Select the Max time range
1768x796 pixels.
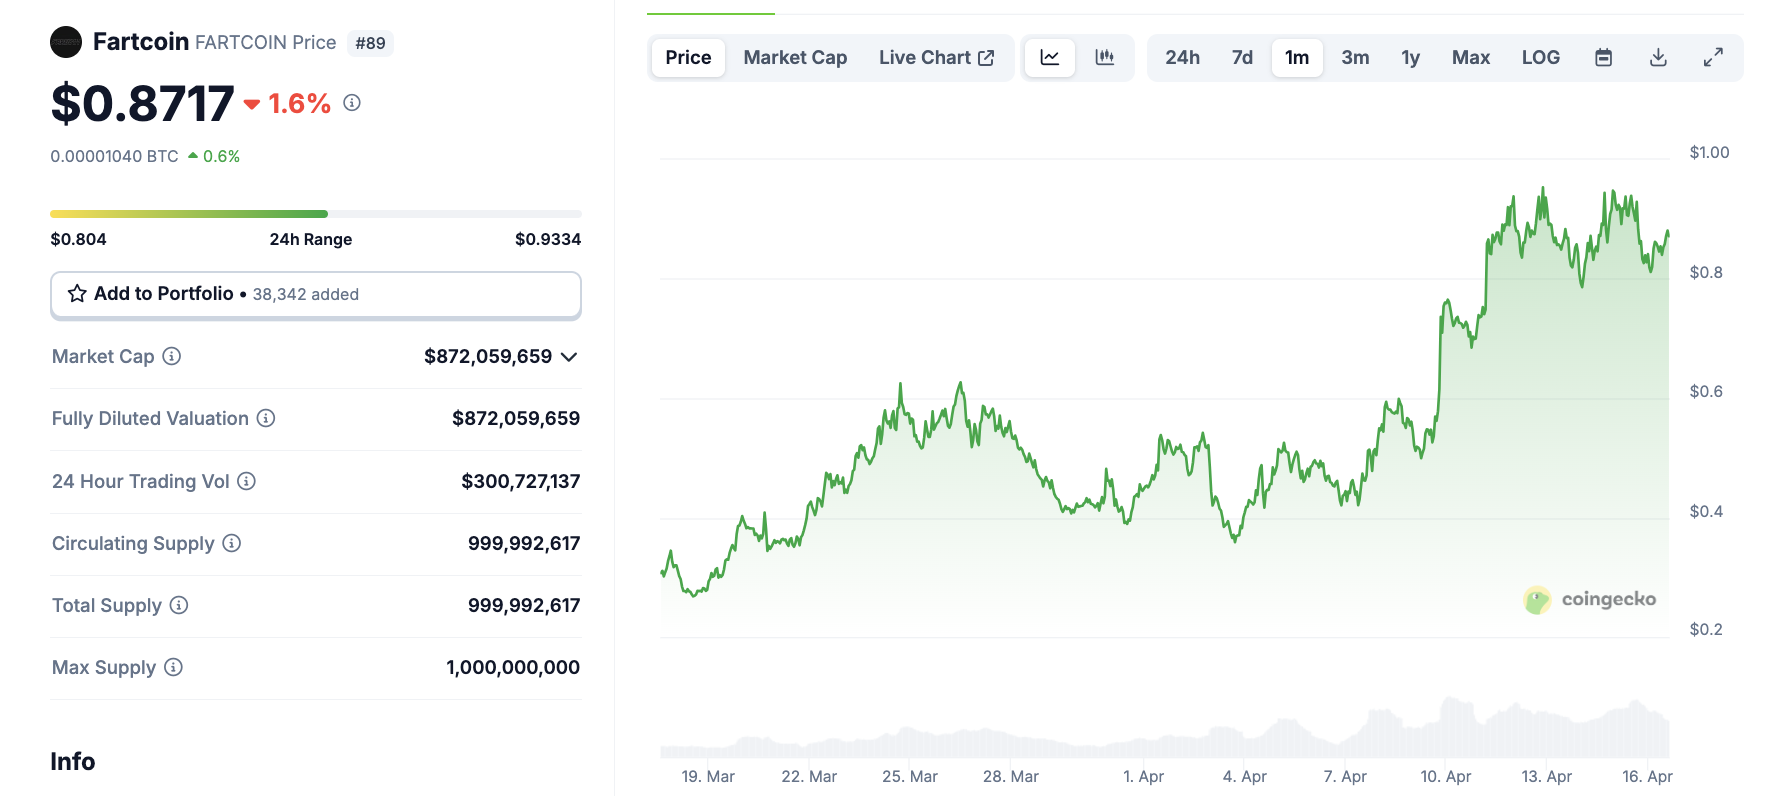(1470, 58)
